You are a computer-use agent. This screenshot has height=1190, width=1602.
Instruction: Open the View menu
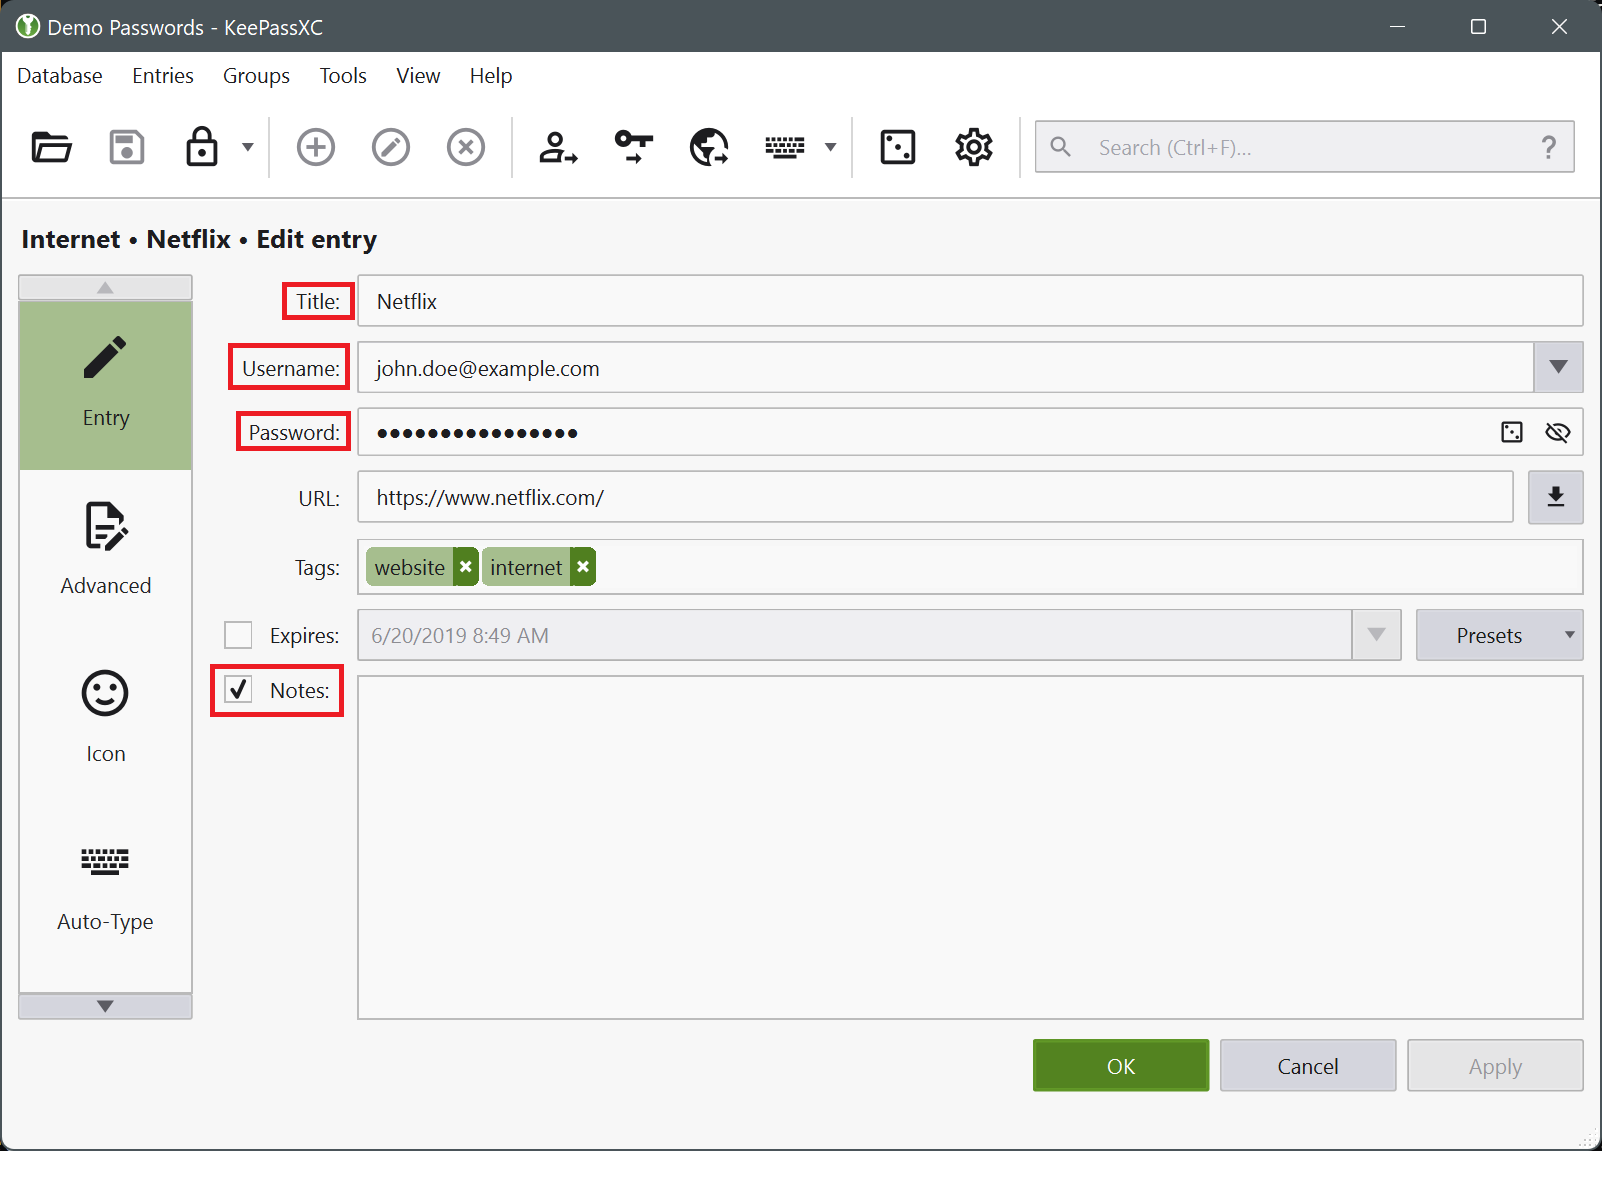418,76
